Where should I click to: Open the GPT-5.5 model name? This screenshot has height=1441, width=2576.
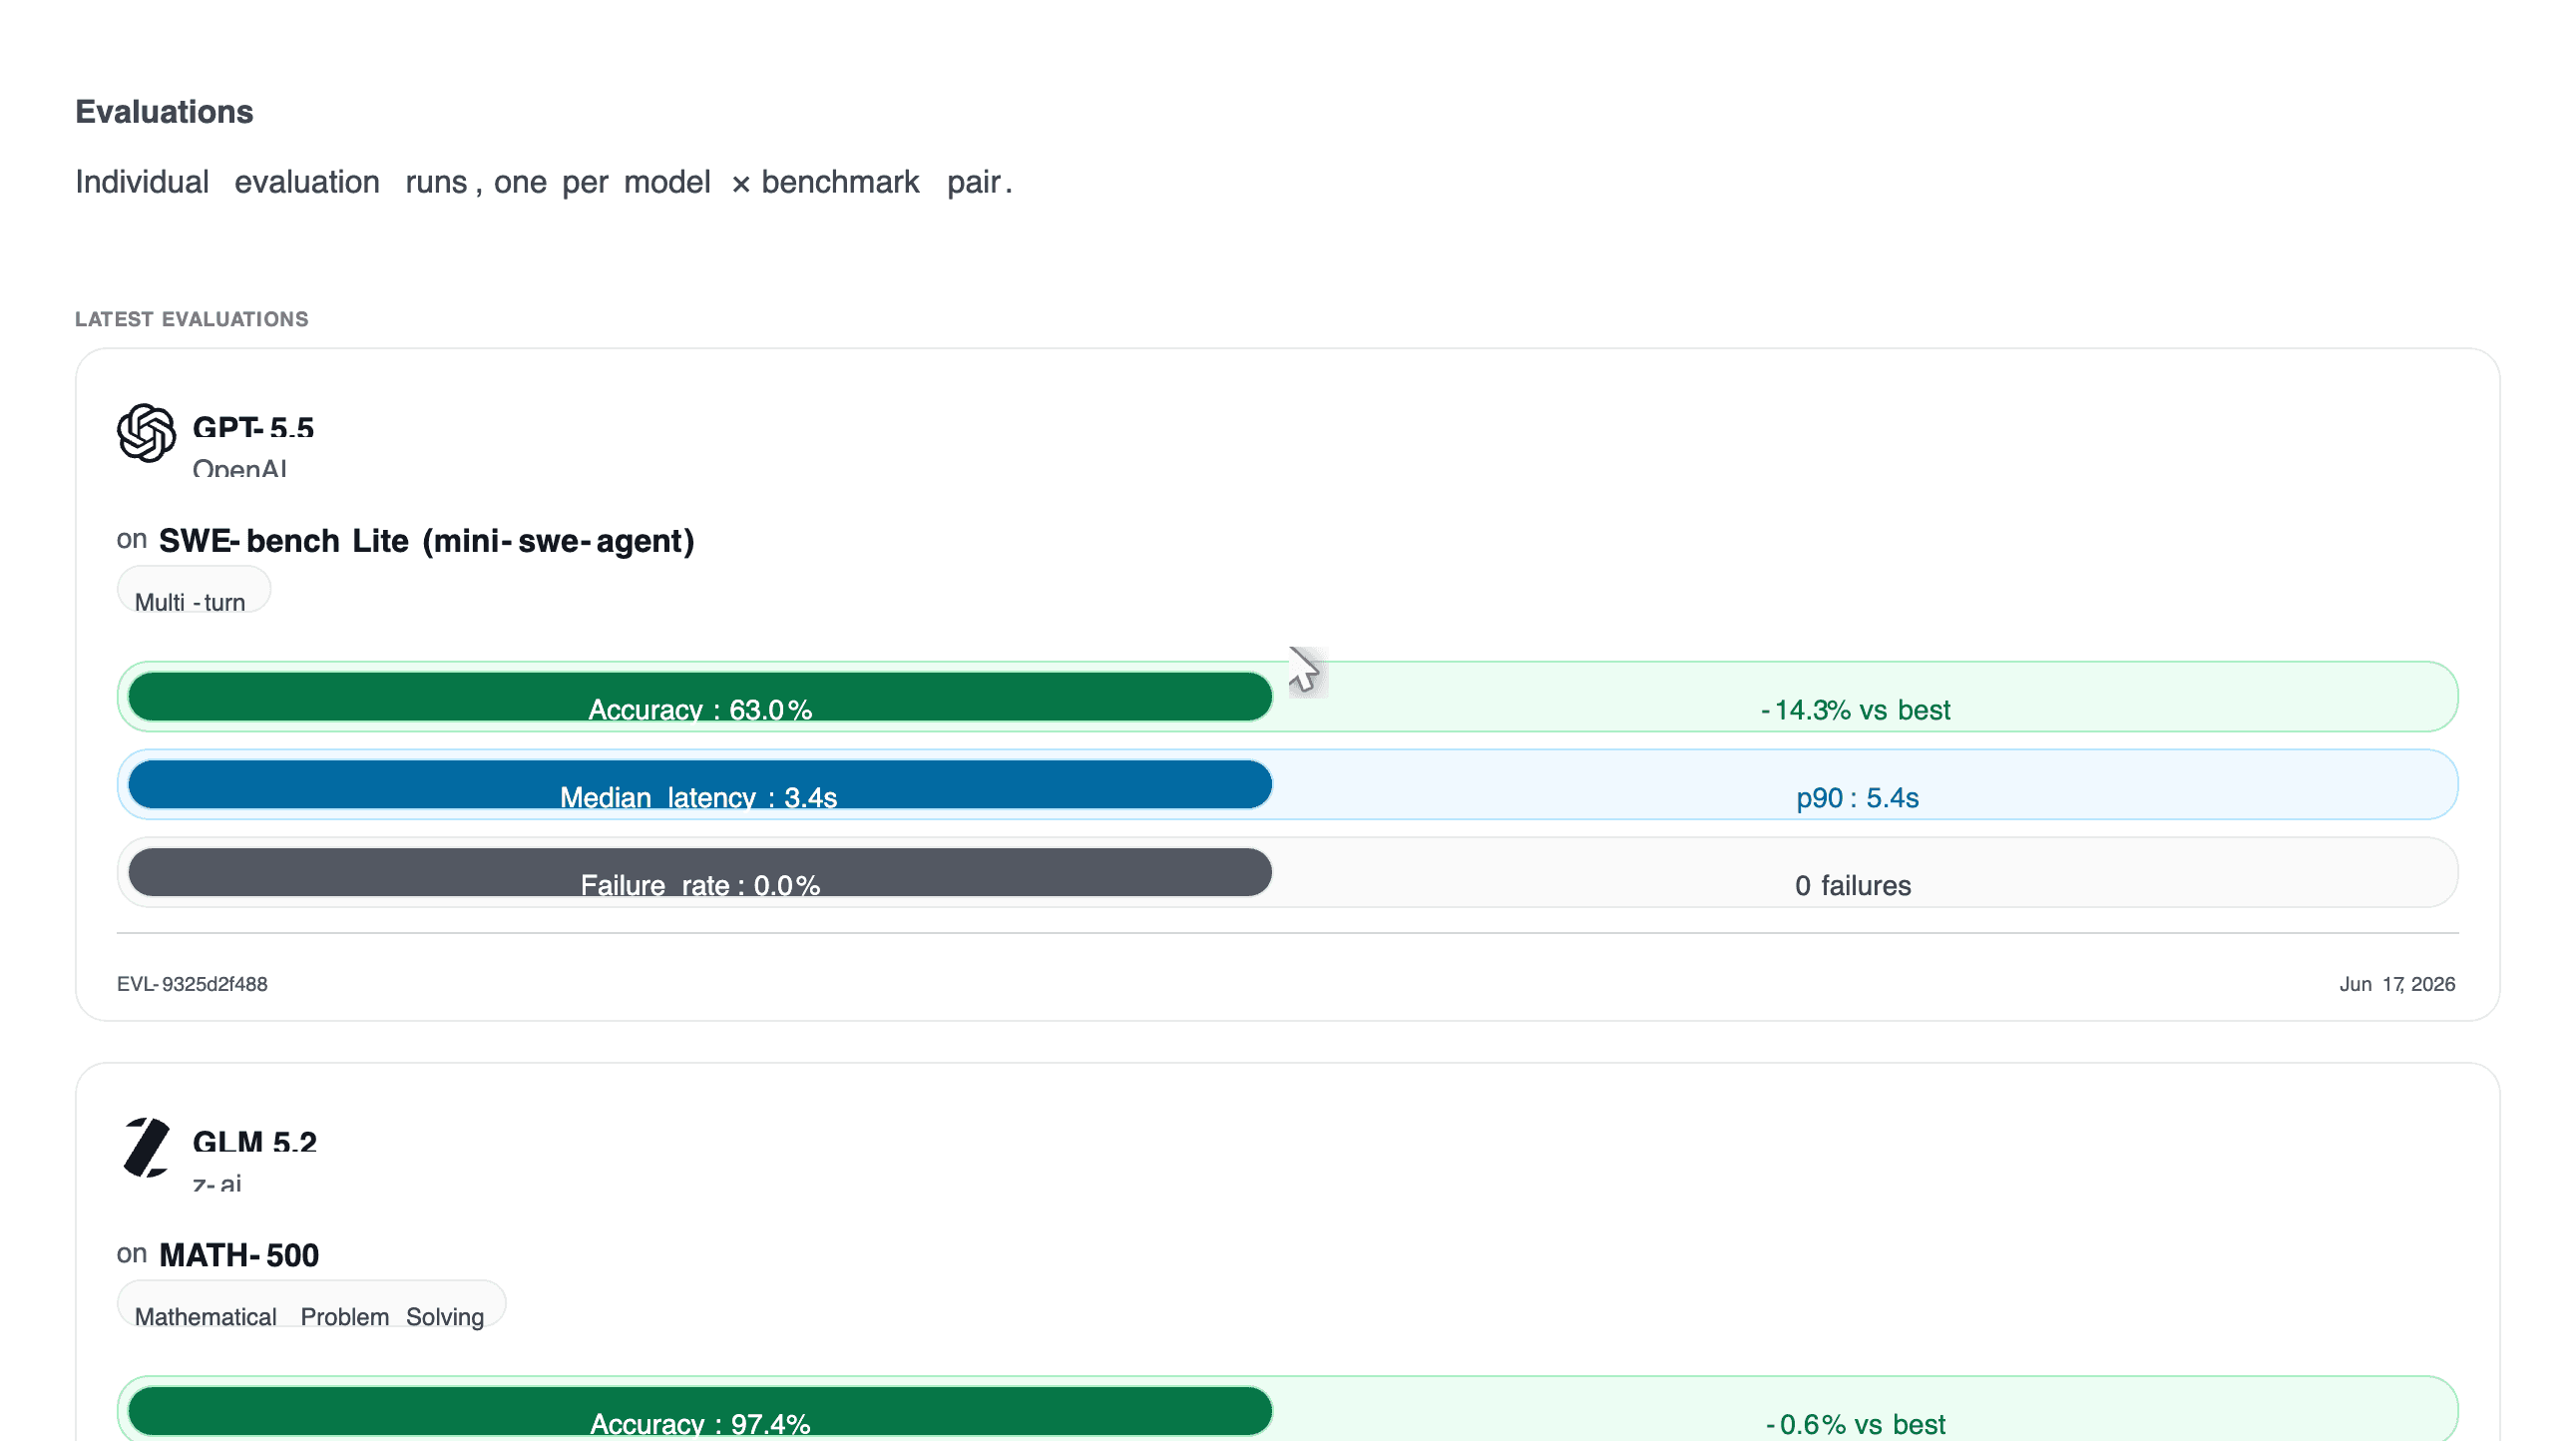[x=253, y=427]
